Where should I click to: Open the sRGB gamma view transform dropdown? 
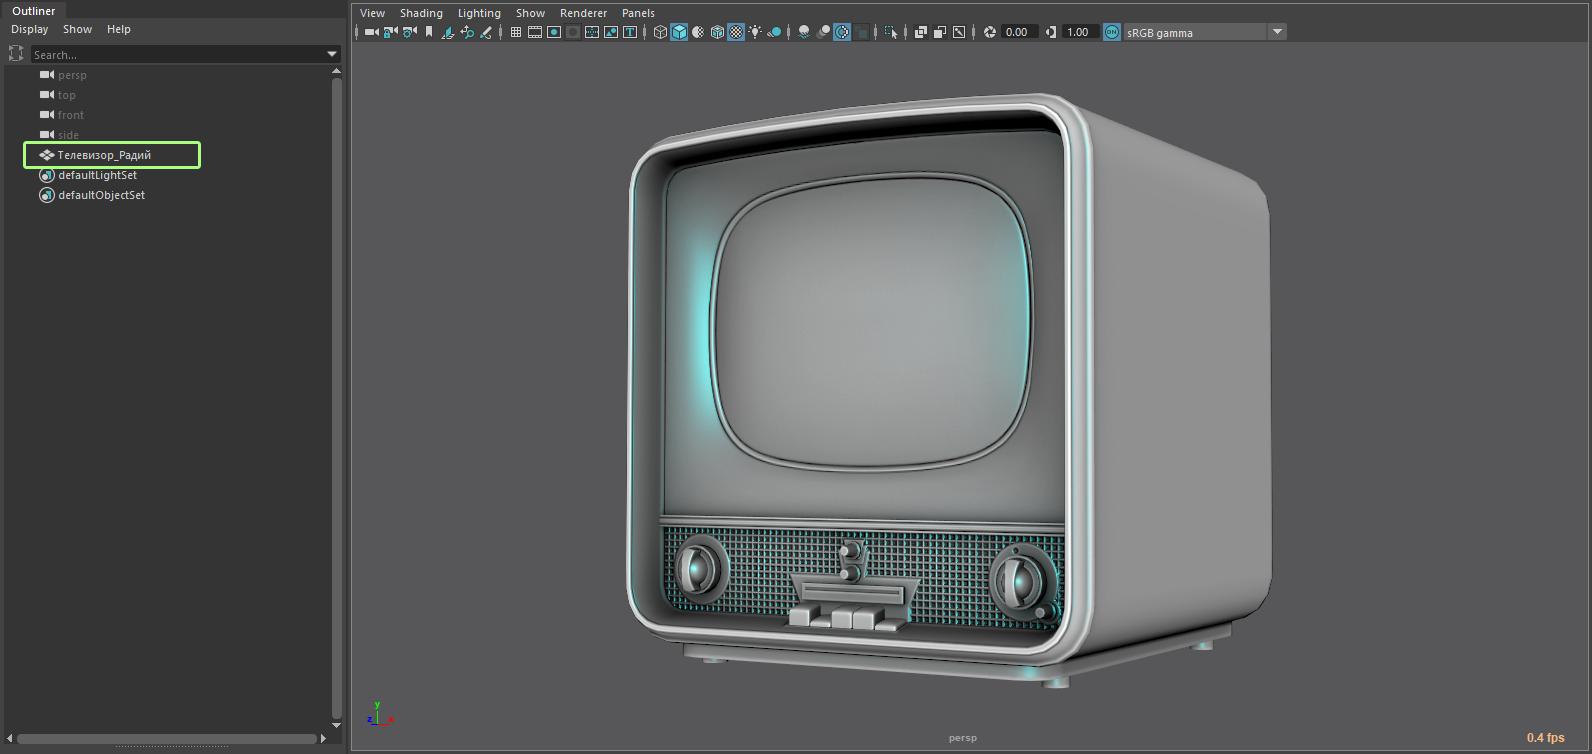pos(1276,32)
